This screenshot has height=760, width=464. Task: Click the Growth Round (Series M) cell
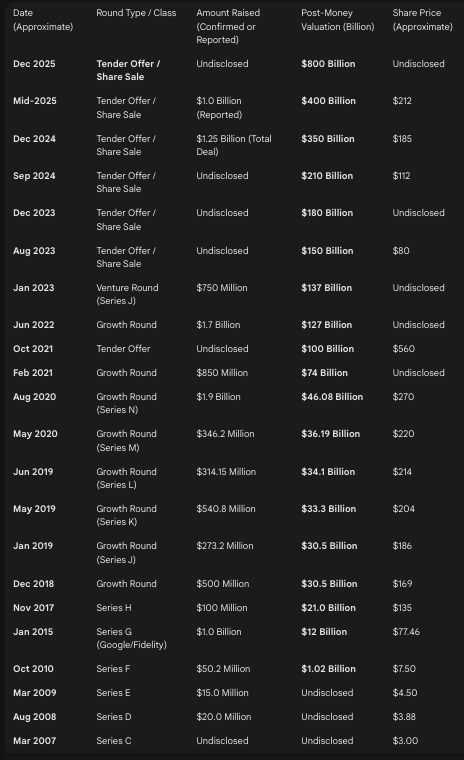tap(126, 441)
